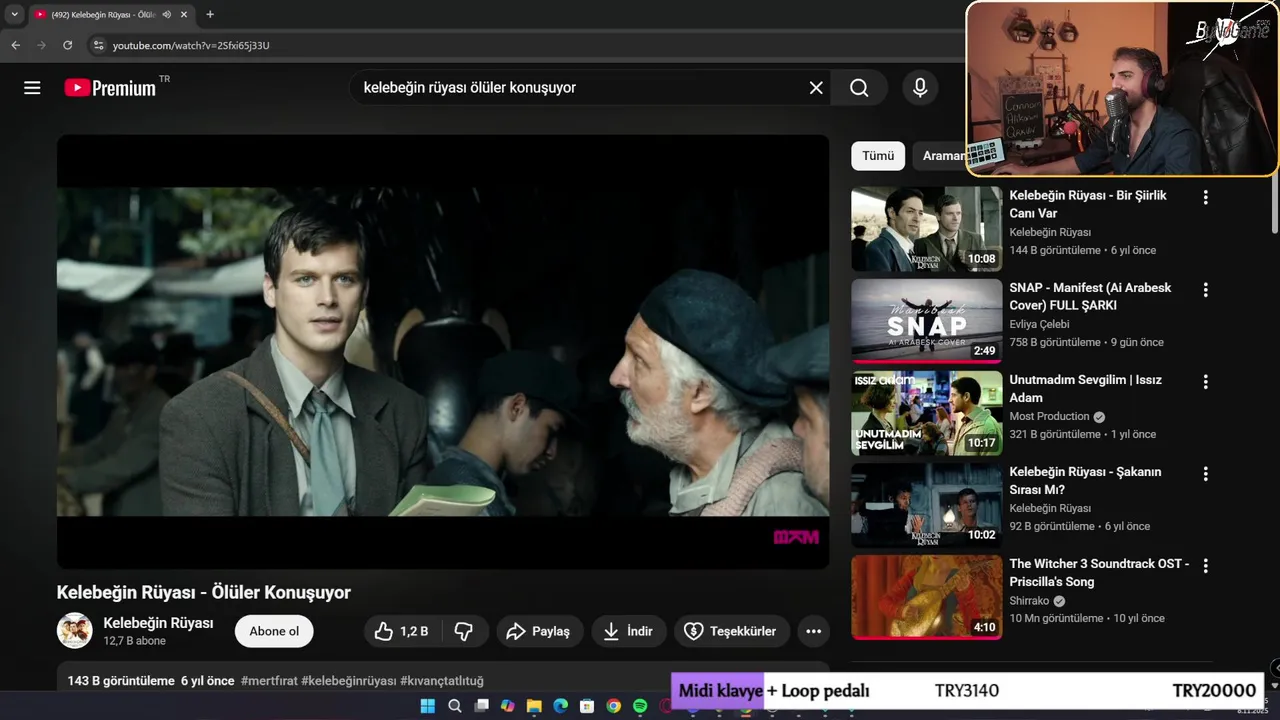
Task: Open Microsoft Store from taskbar
Action: coord(587,706)
